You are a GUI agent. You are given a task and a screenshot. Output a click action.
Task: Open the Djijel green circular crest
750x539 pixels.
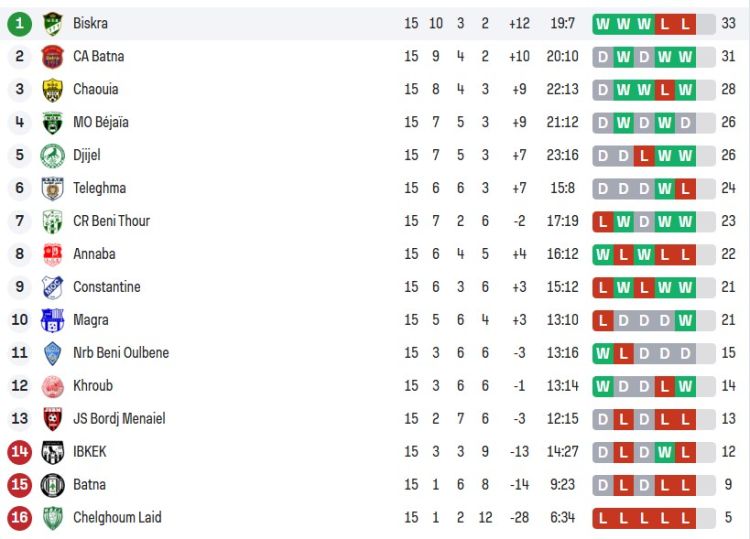click(x=53, y=155)
